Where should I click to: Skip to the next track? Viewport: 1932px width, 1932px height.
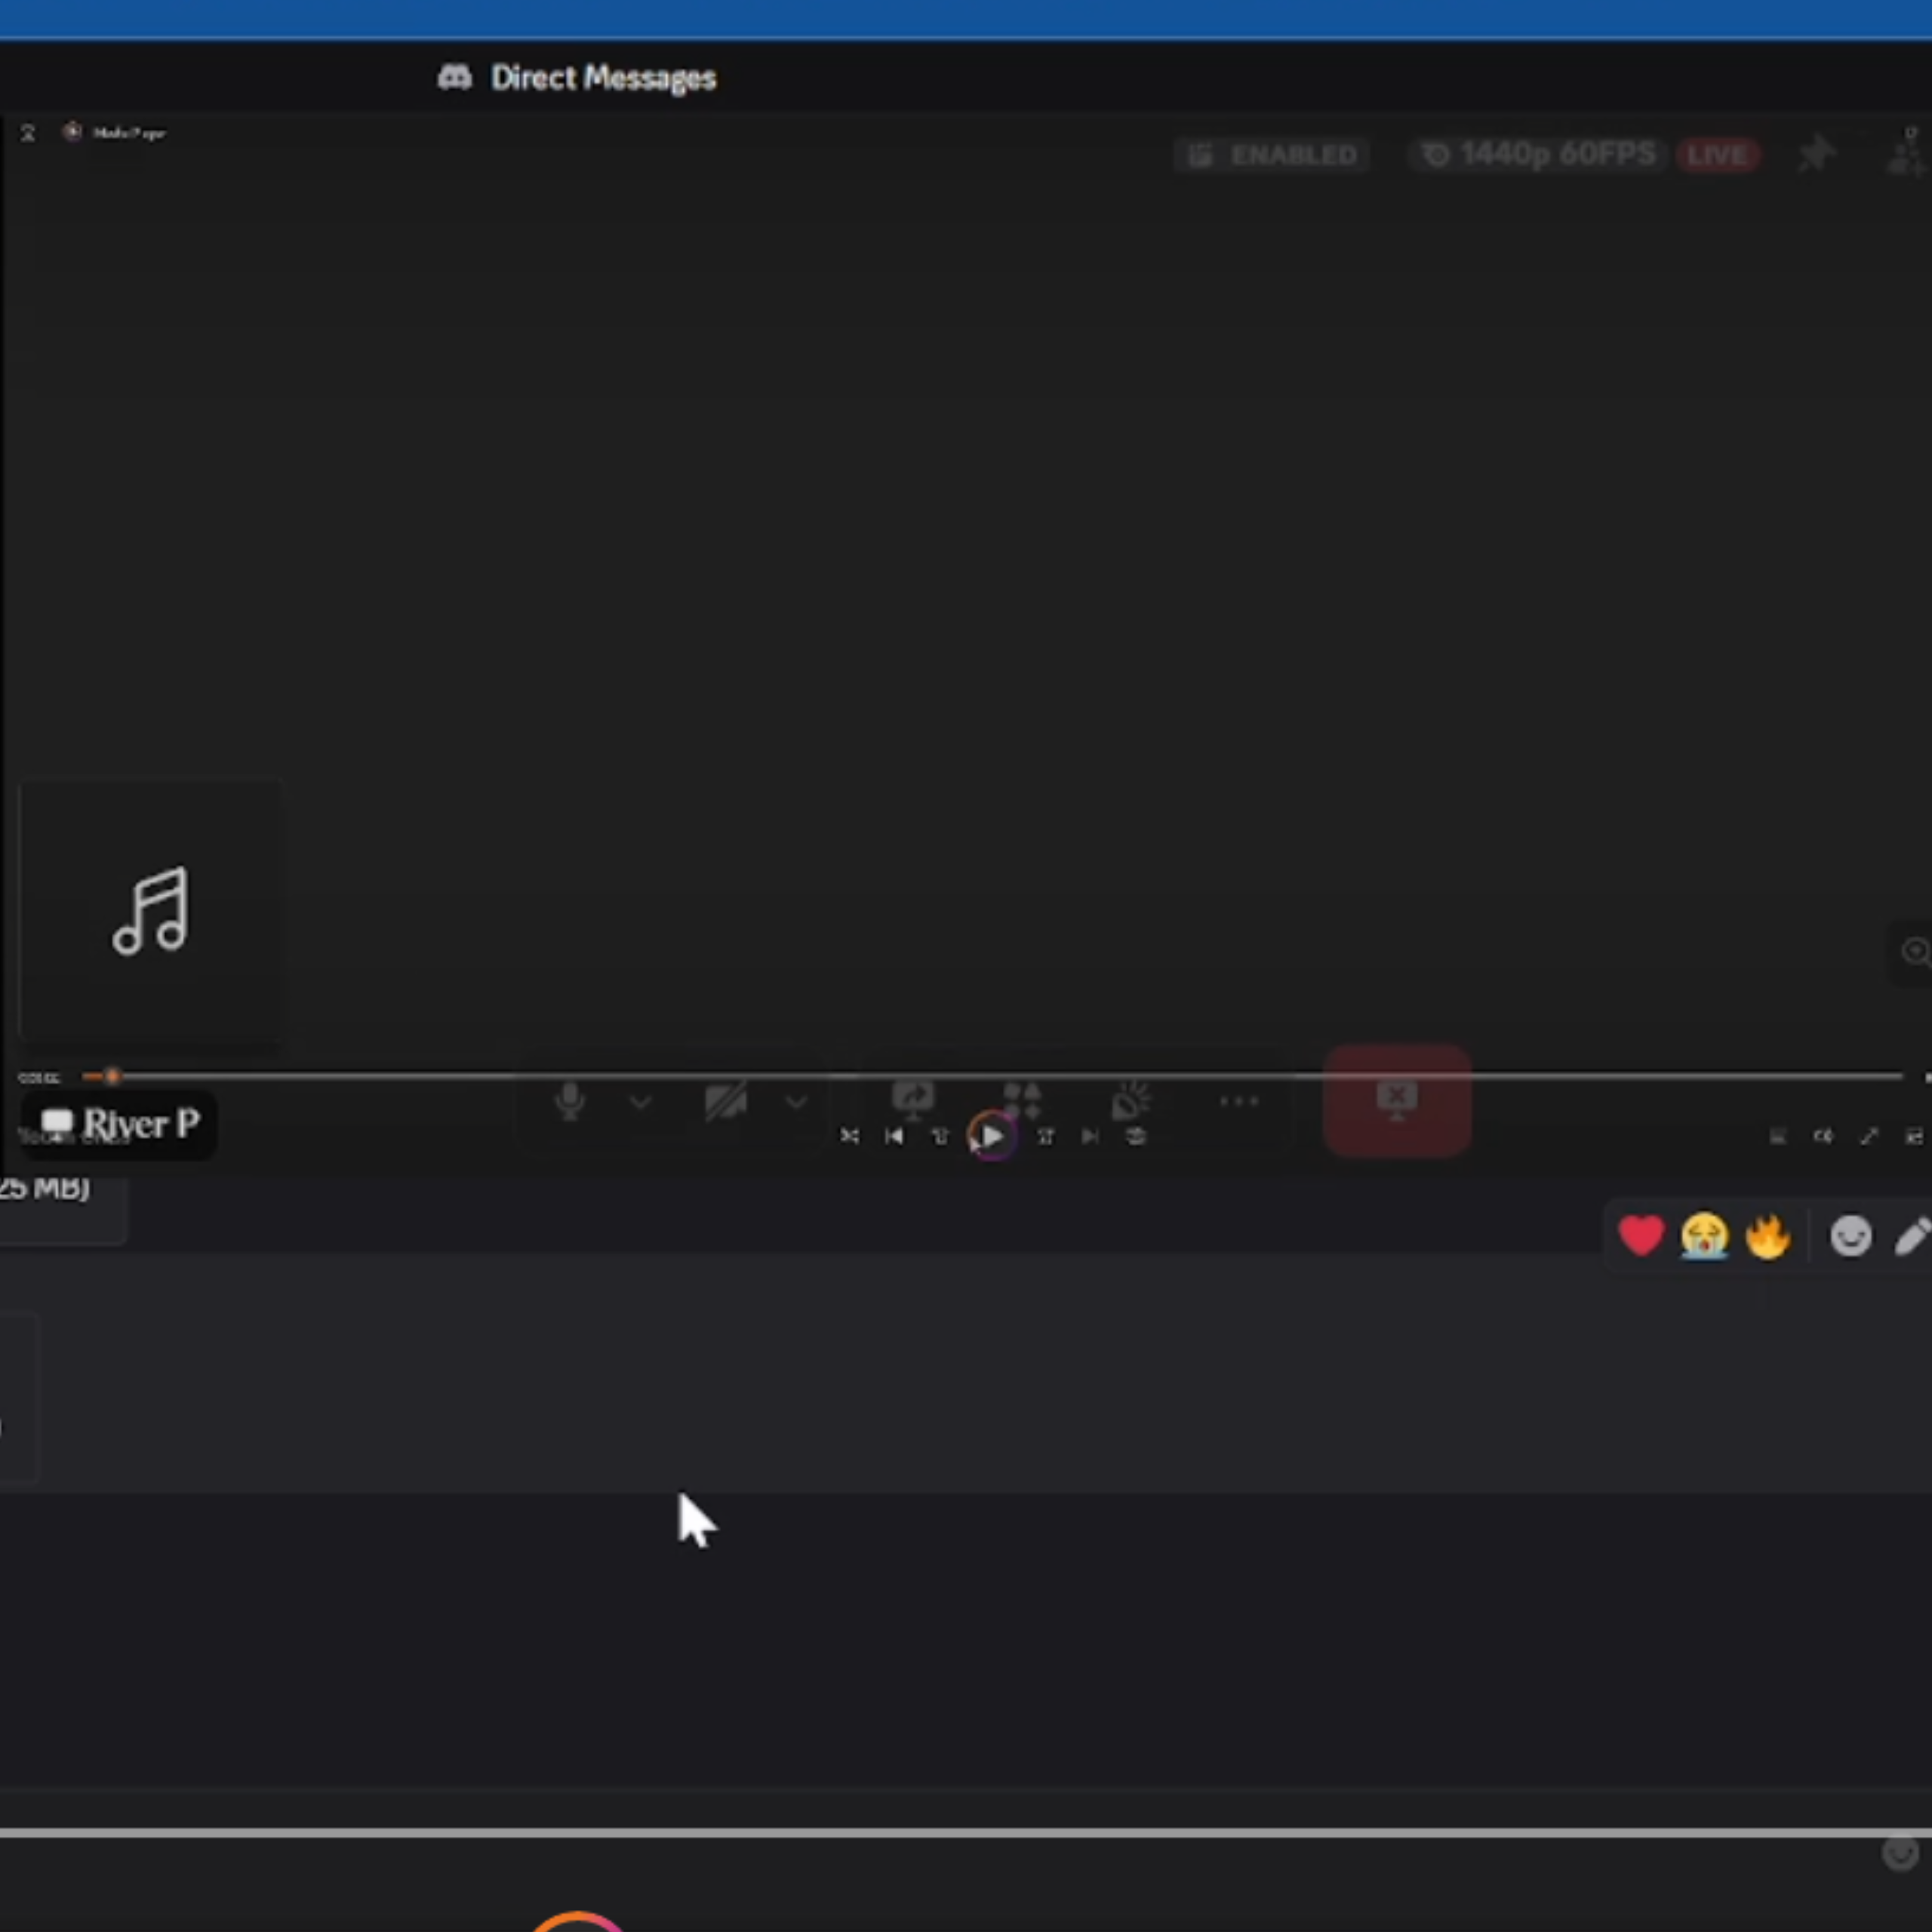(x=1090, y=1136)
